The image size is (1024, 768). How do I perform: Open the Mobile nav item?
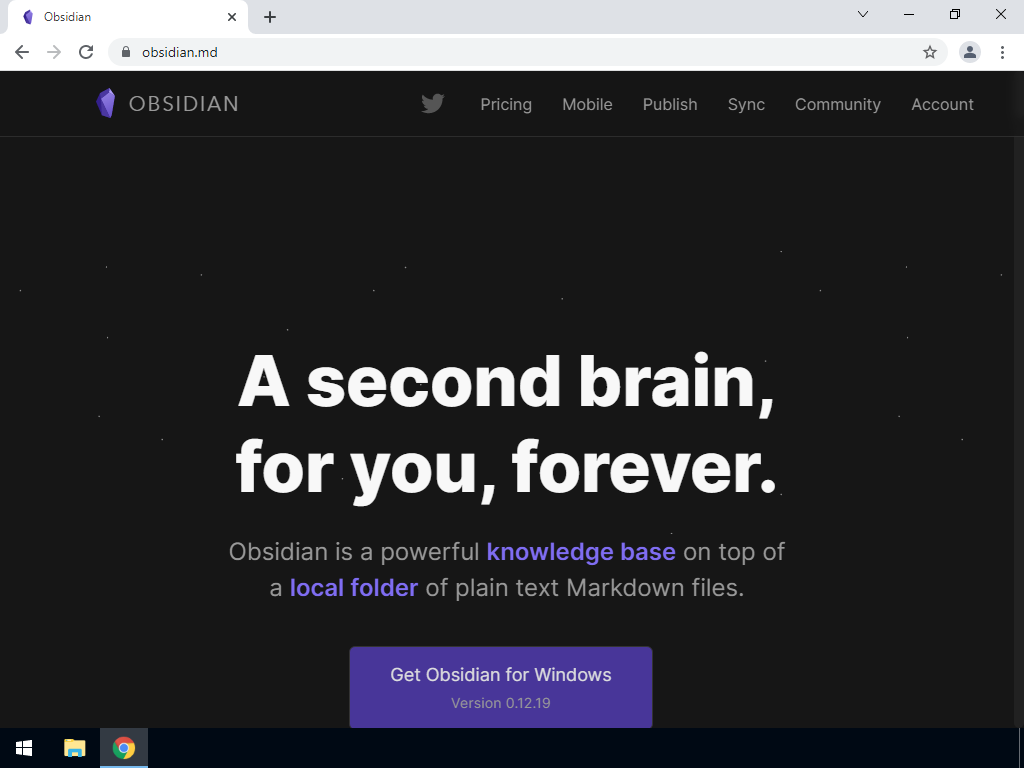point(587,104)
